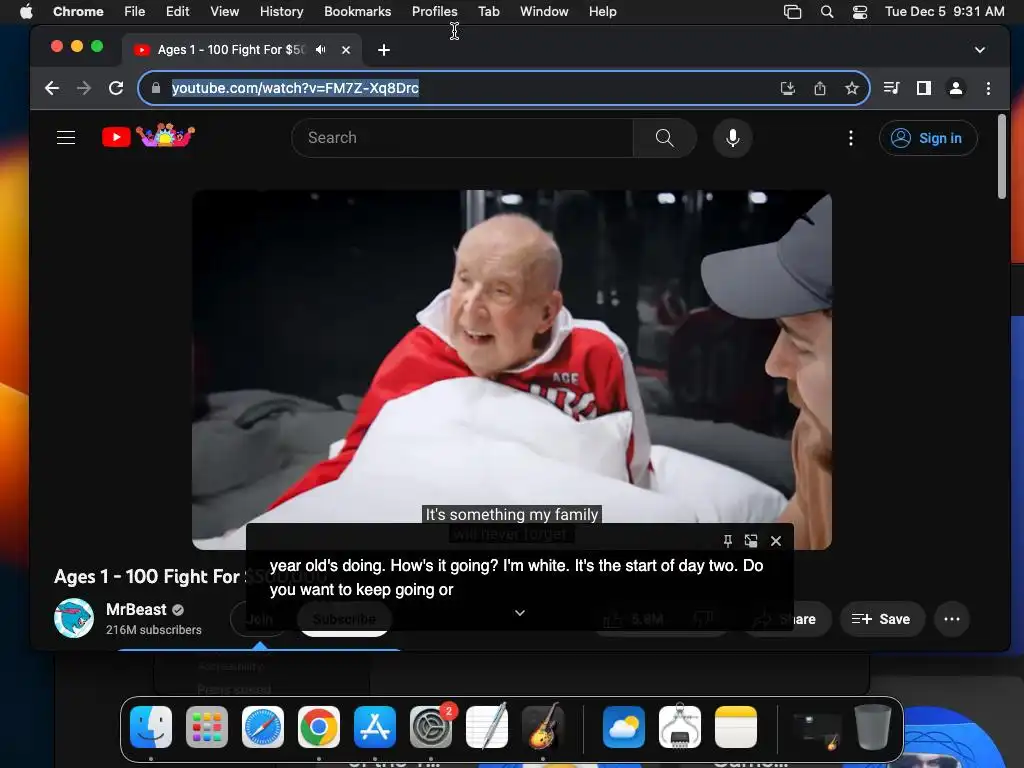The image size is (1024, 768).
Task: Open the History menu
Action: click(281, 11)
